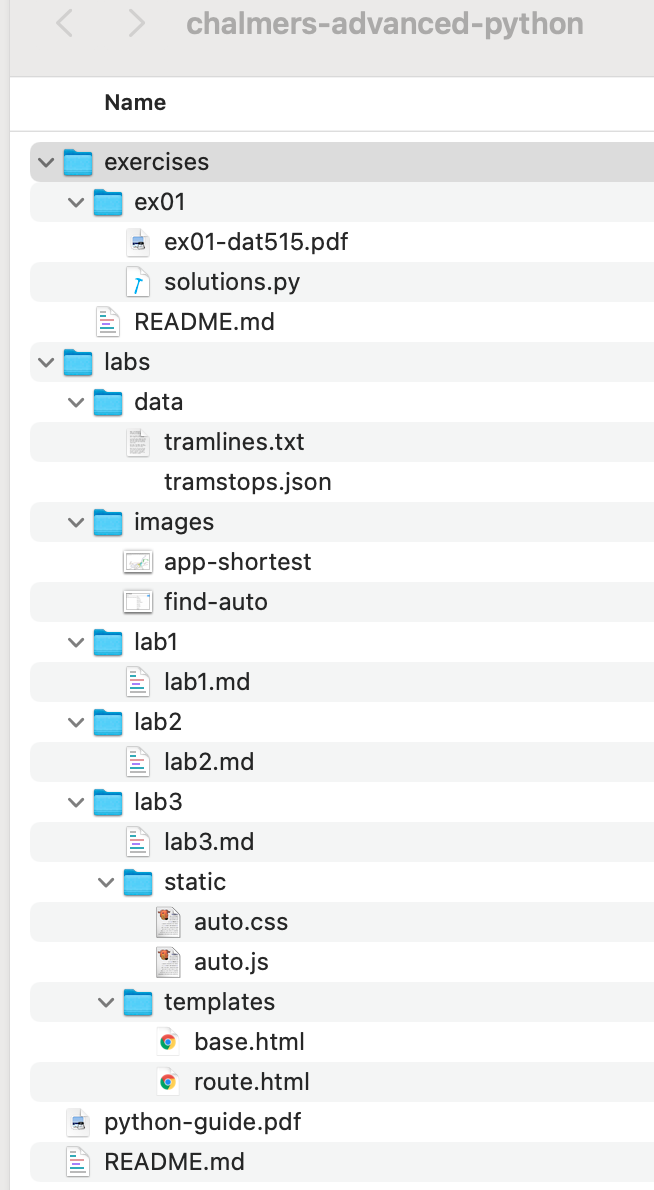Collapse the labs disclosure triangle
This screenshot has width=654, height=1190.
click(x=45, y=362)
